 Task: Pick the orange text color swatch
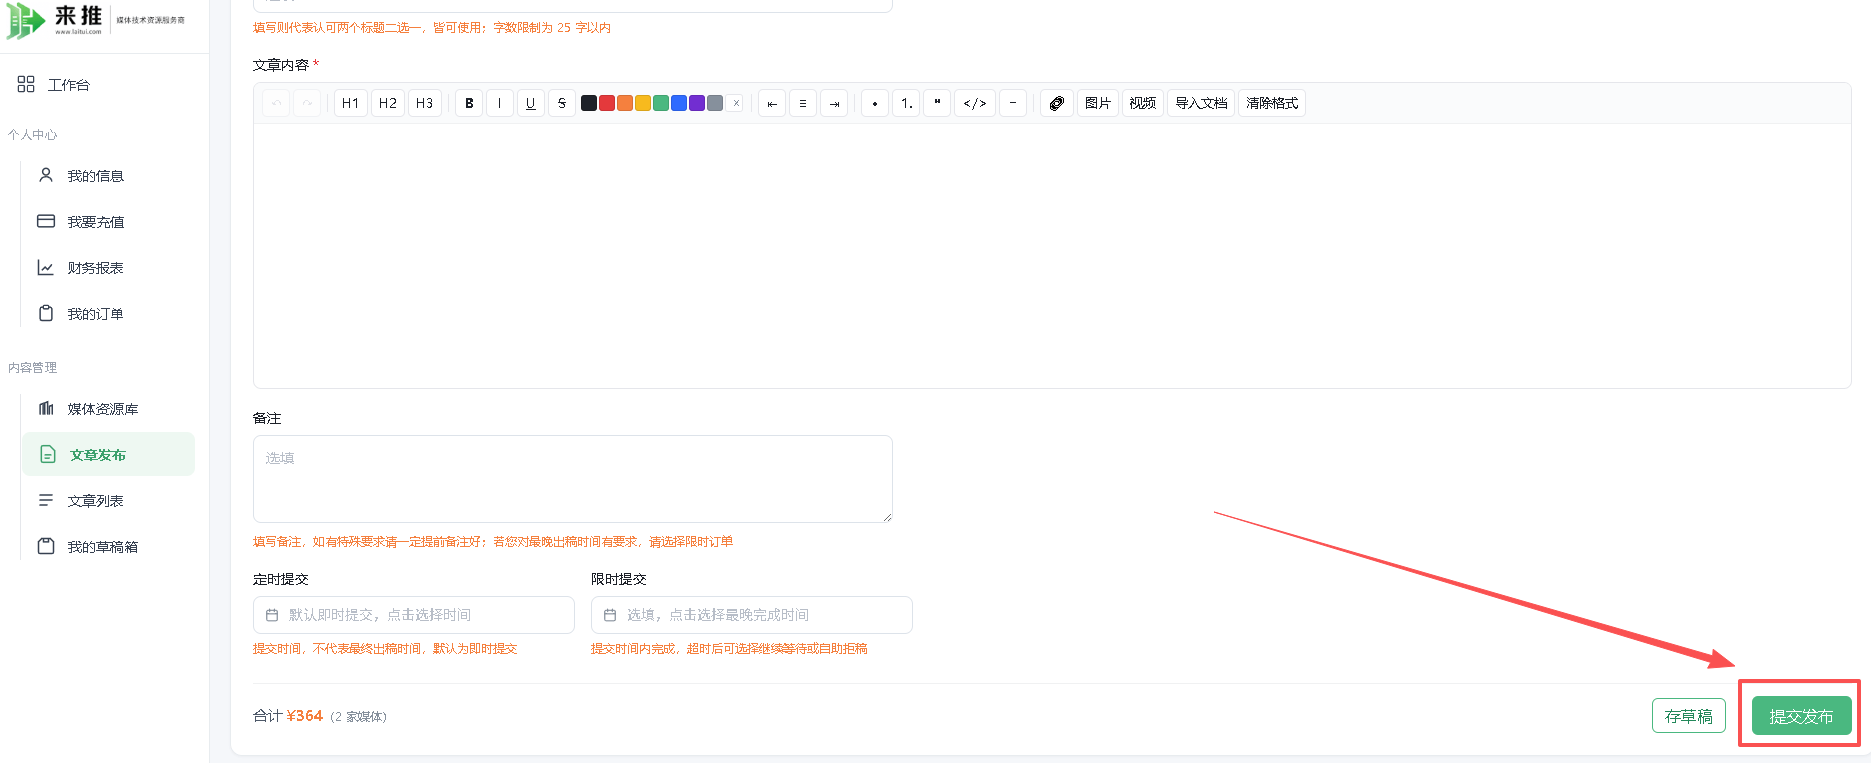point(625,103)
